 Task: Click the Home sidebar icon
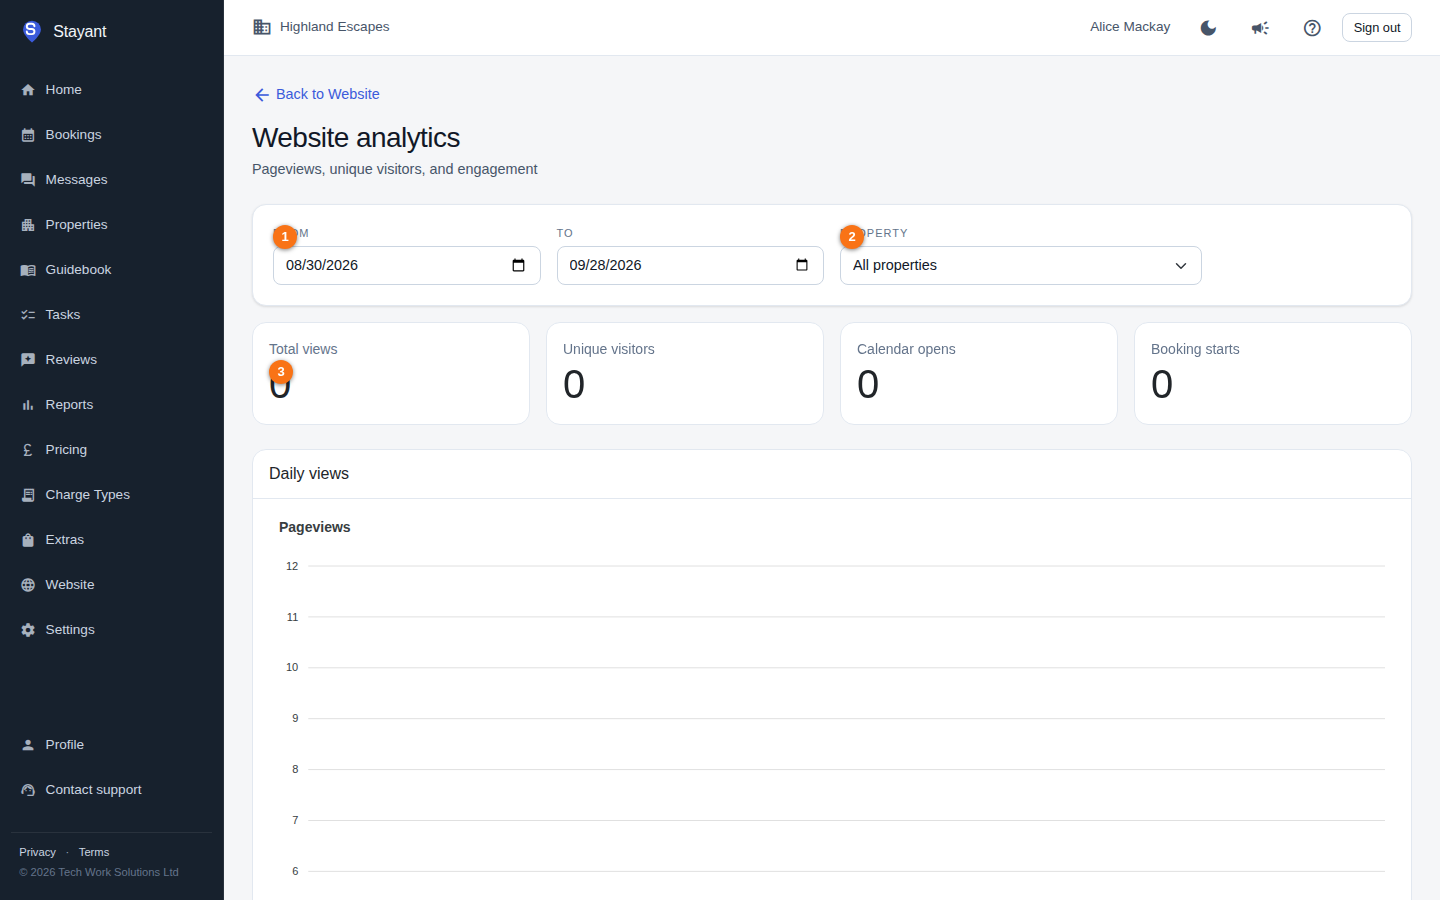28,90
